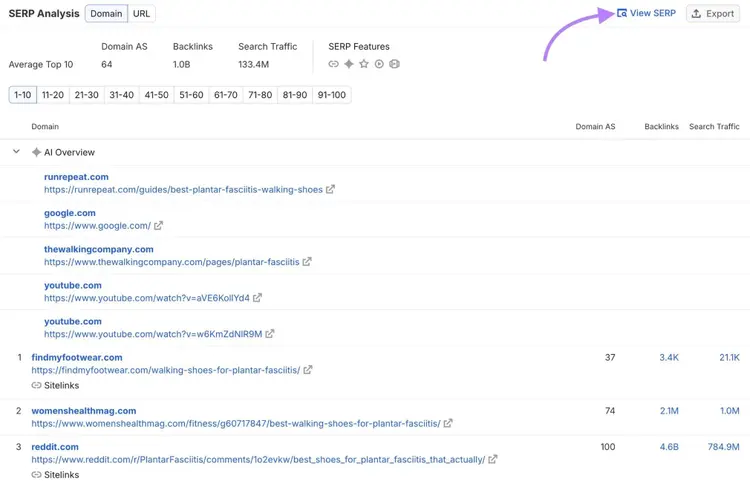Click the View SERP link text
The height and width of the screenshot is (487, 750).
[x=652, y=13]
